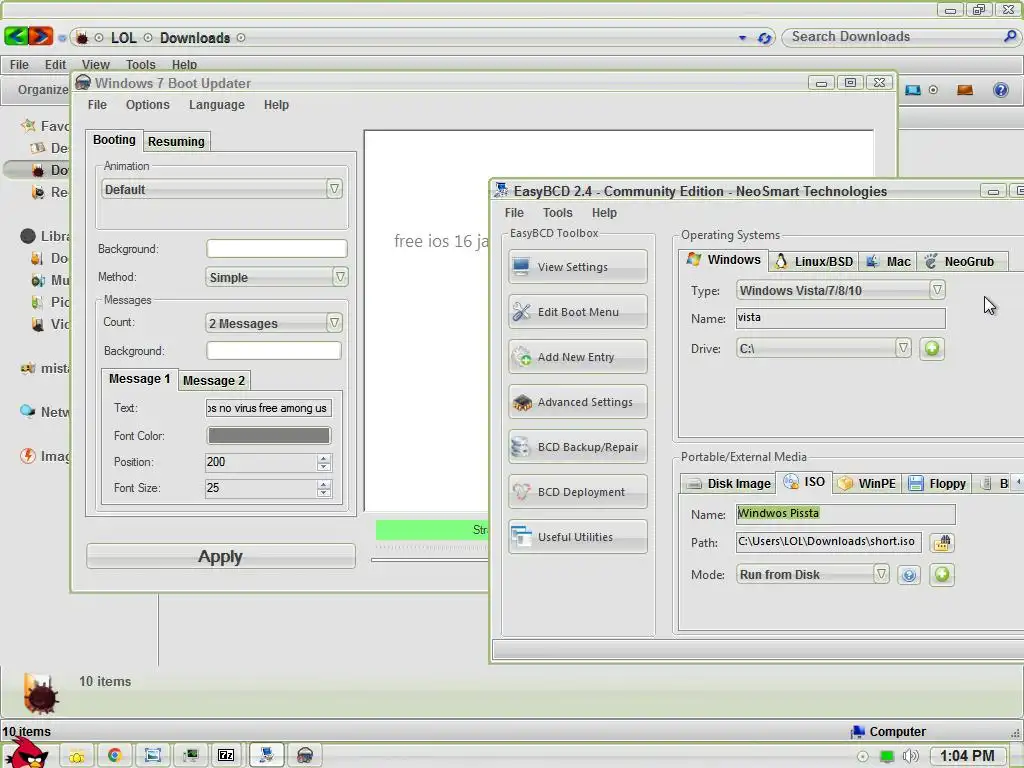Click Downloads in Explorer address breadcrumb

[x=195, y=38]
